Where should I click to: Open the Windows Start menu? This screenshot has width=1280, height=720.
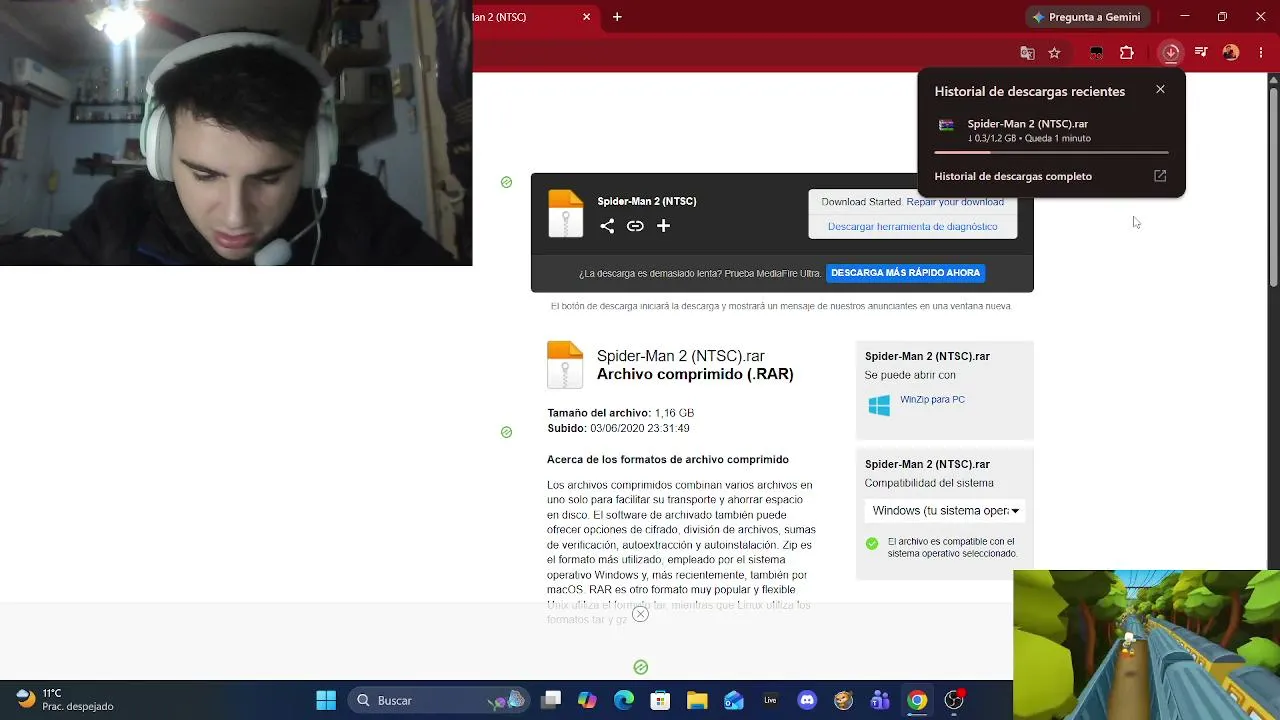(326, 700)
